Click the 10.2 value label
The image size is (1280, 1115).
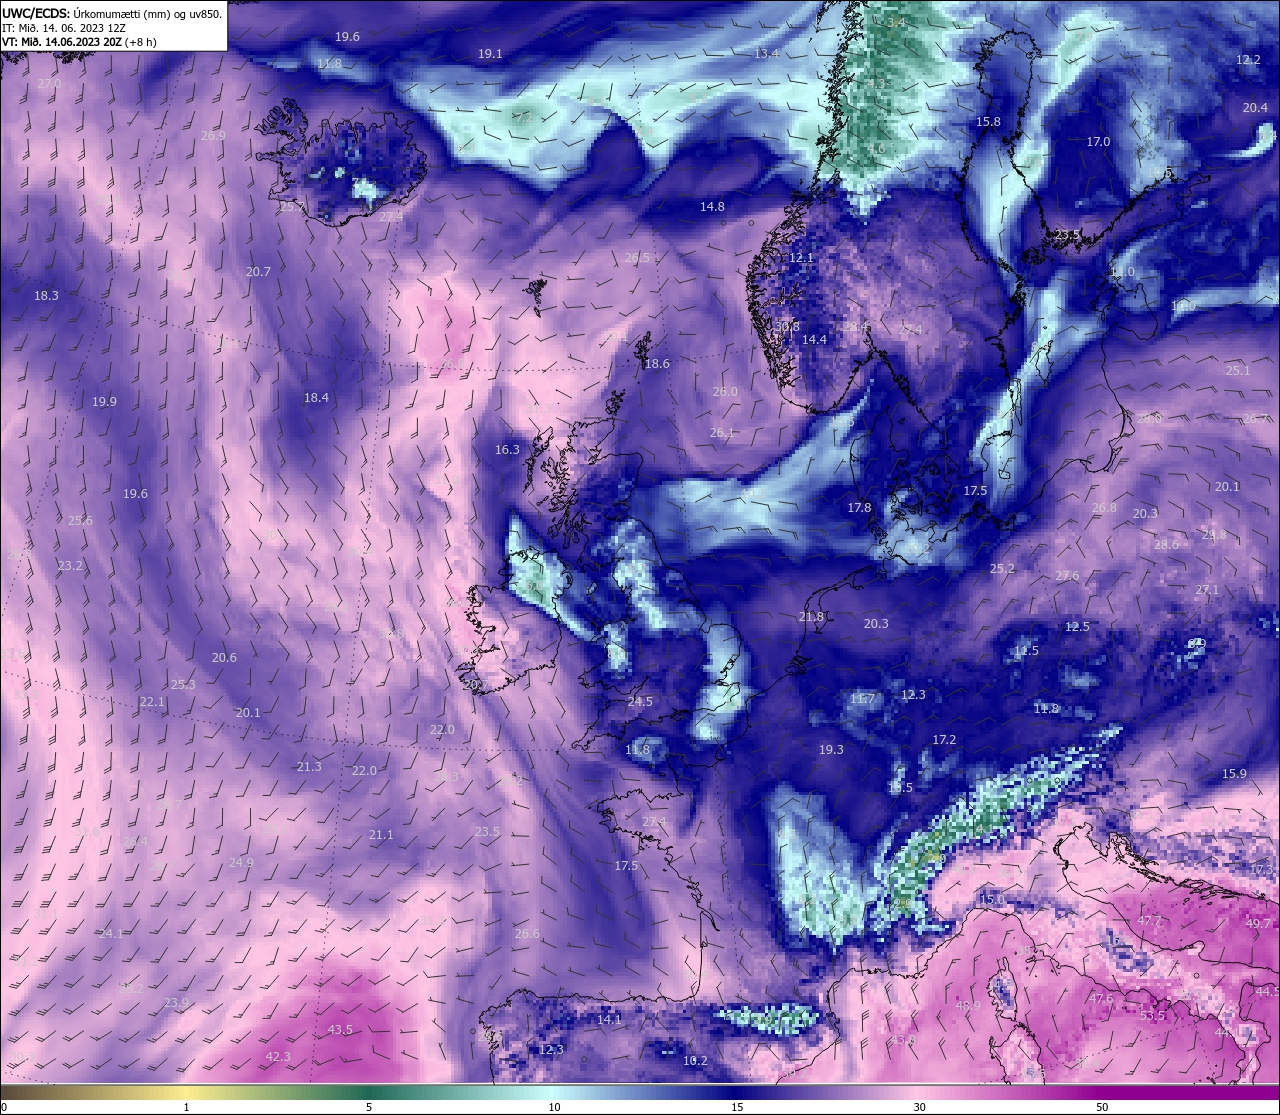[695, 1061]
